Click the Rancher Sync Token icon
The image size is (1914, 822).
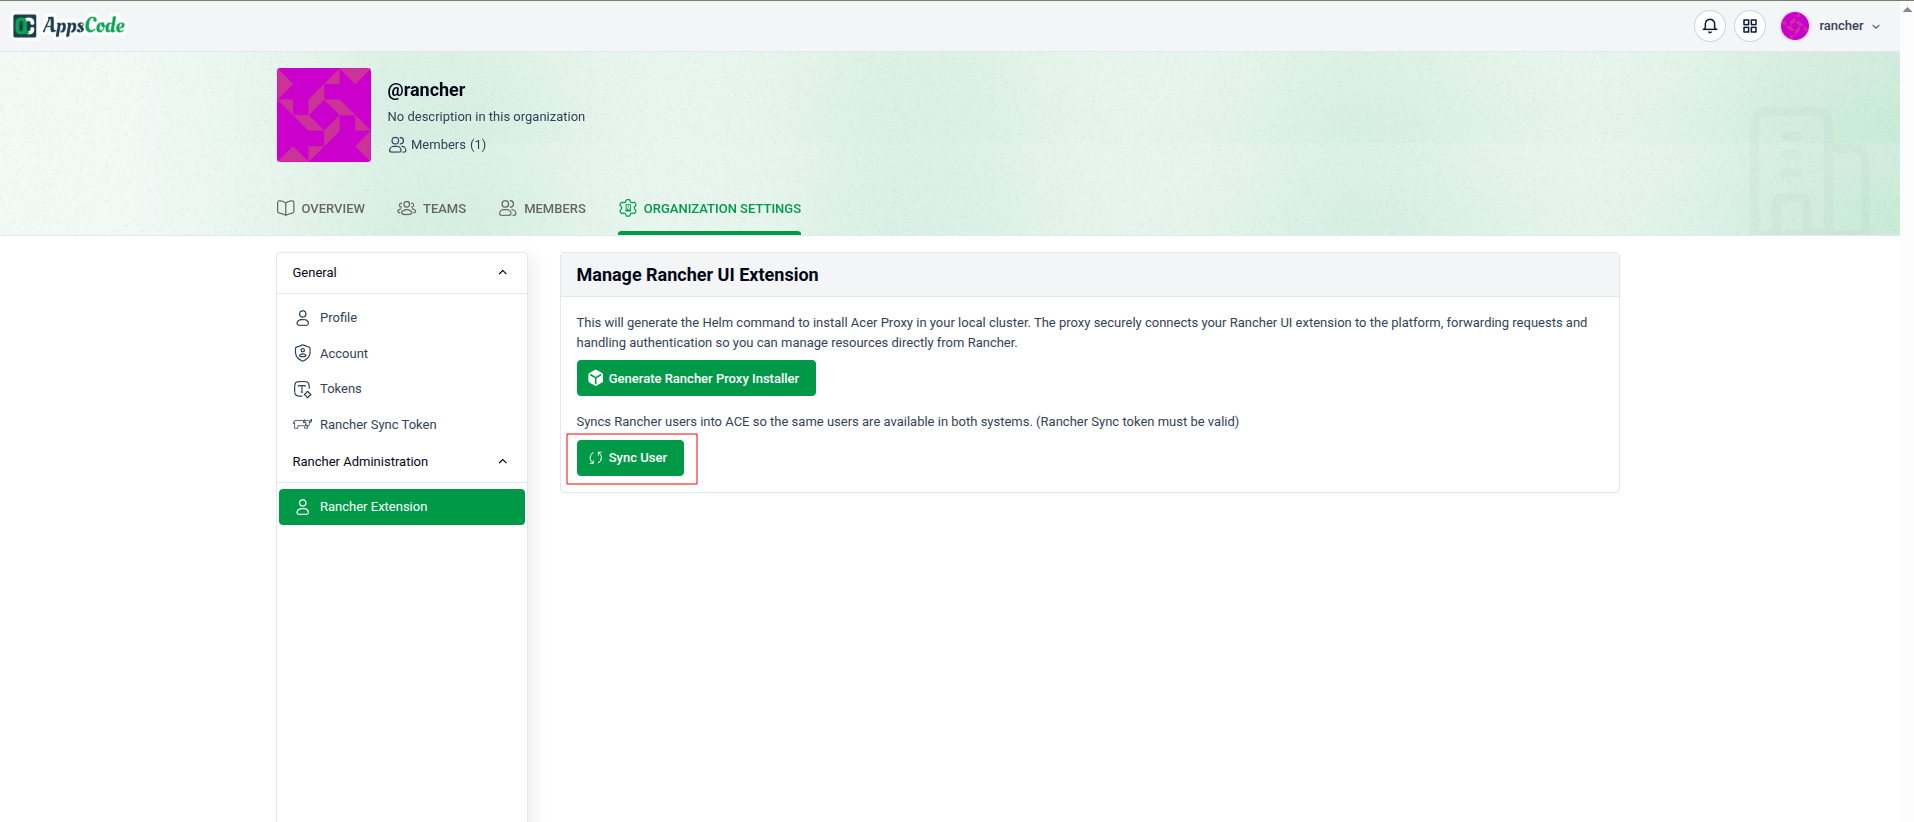[x=303, y=425]
